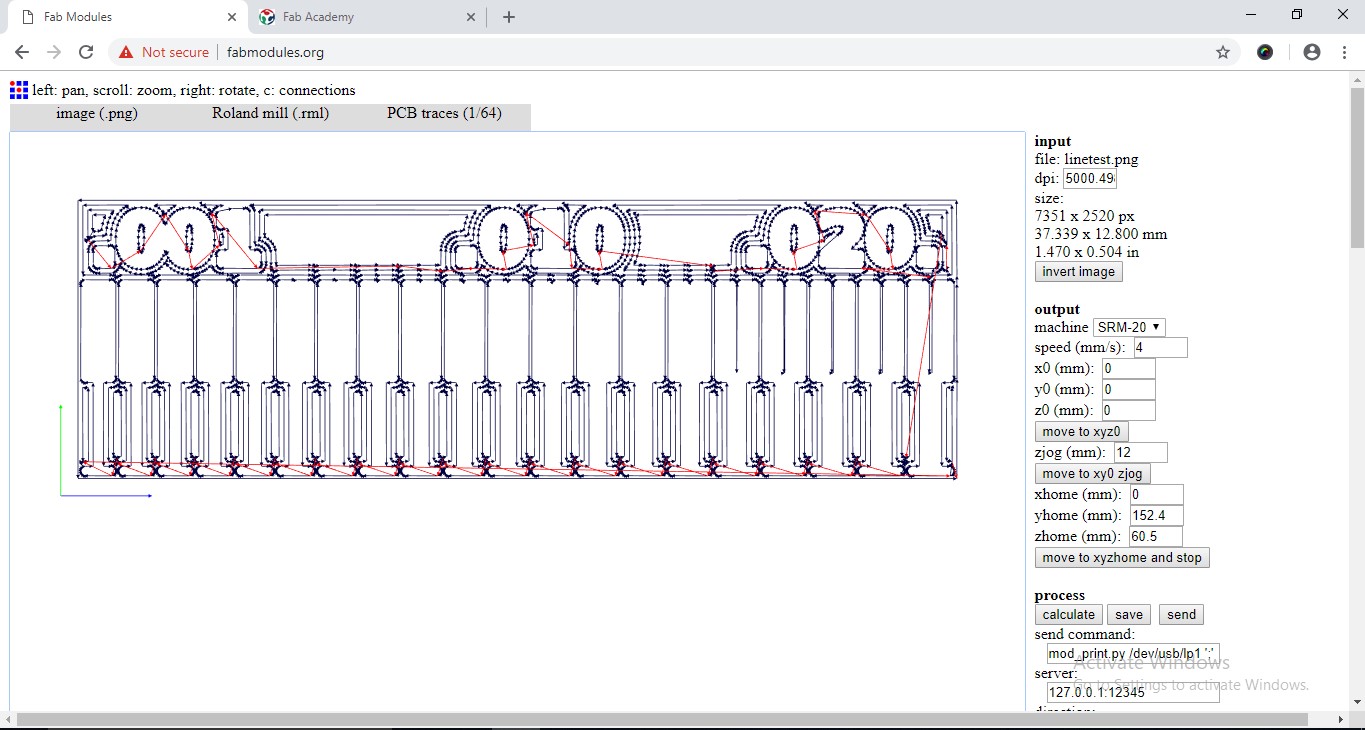The image size is (1365, 730).
Task: Click the Fab Modules grid logo icon
Action: coord(19,90)
